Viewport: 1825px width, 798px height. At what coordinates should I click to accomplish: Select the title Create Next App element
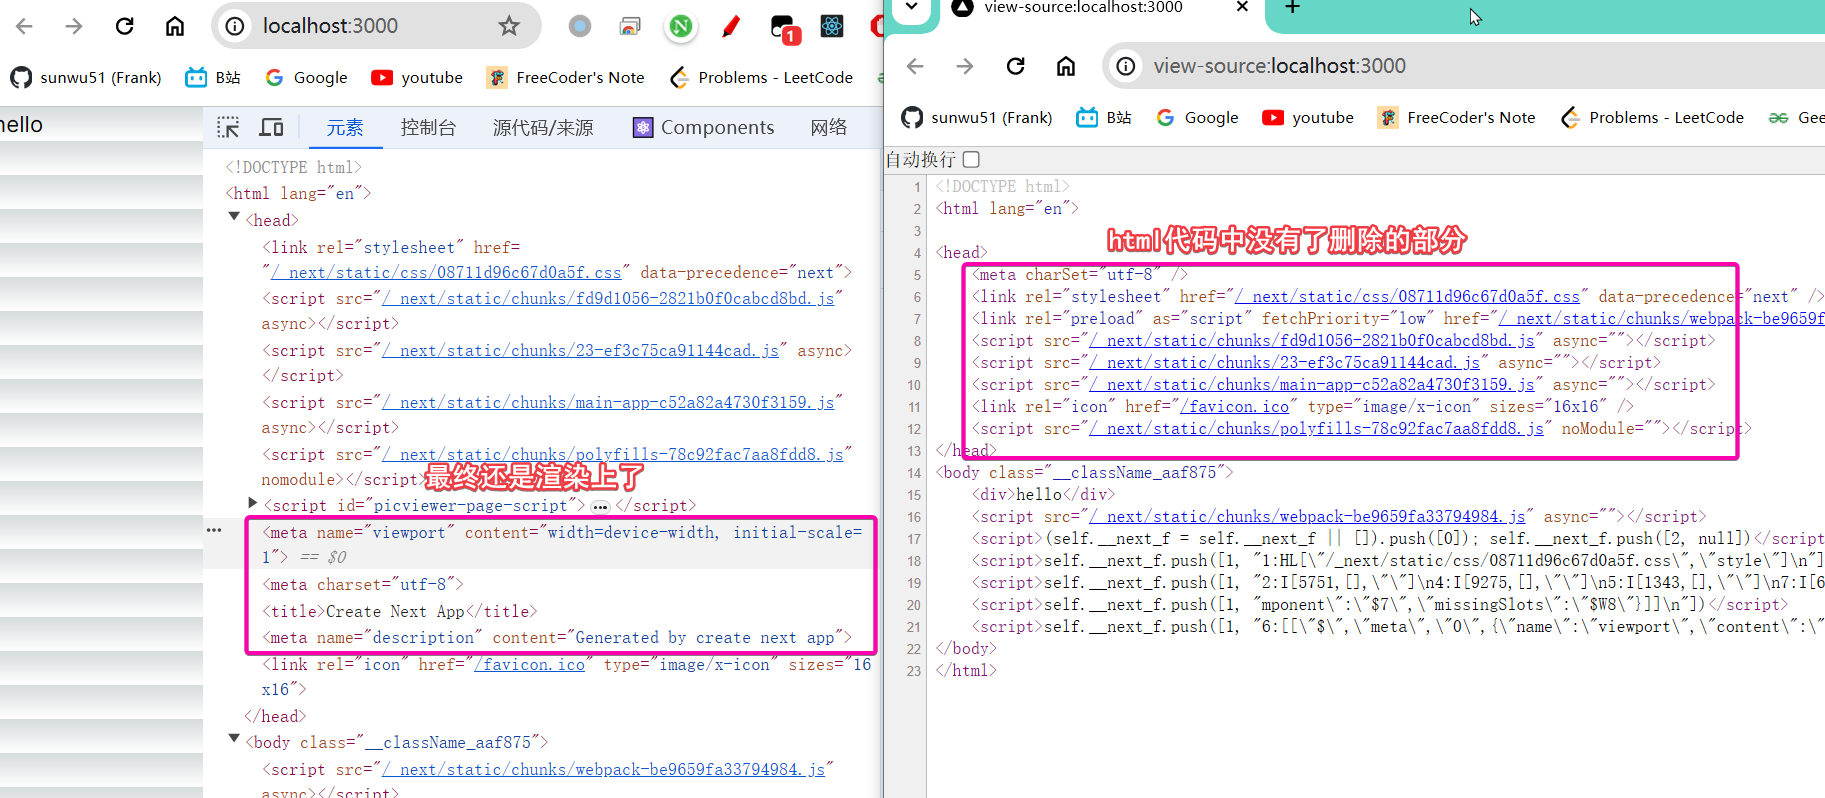pyautogui.click(x=400, y=611)
